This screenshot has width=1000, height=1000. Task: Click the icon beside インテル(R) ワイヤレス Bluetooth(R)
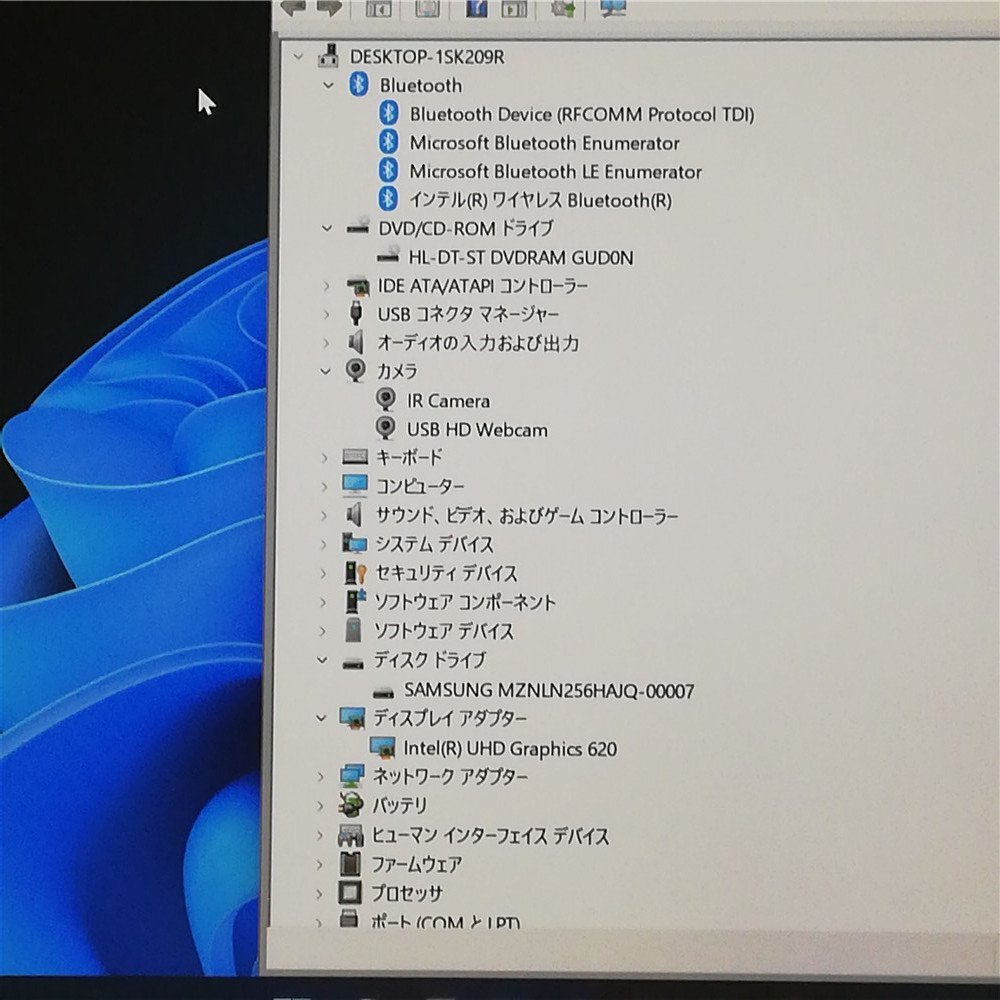[388, 199]
